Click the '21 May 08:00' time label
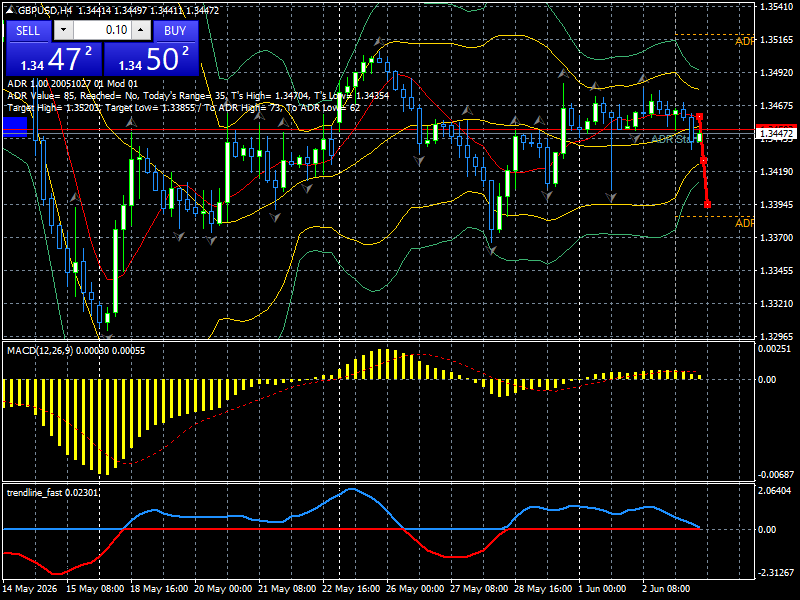 (287, 589)
